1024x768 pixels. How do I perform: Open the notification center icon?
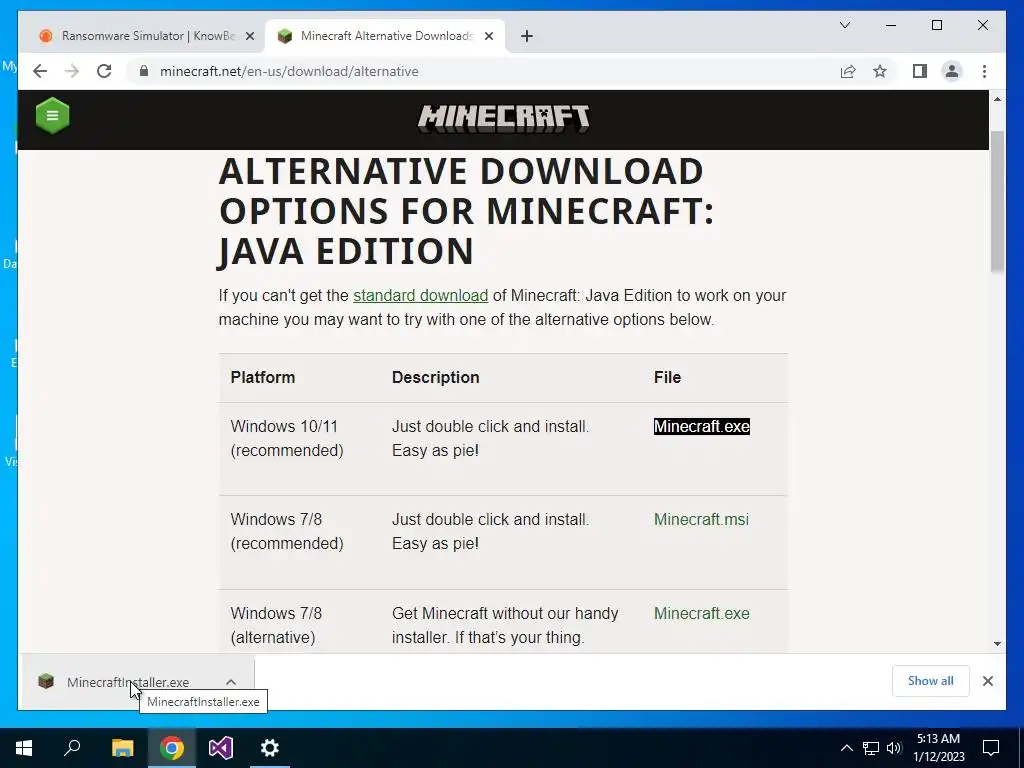[991, 748]
